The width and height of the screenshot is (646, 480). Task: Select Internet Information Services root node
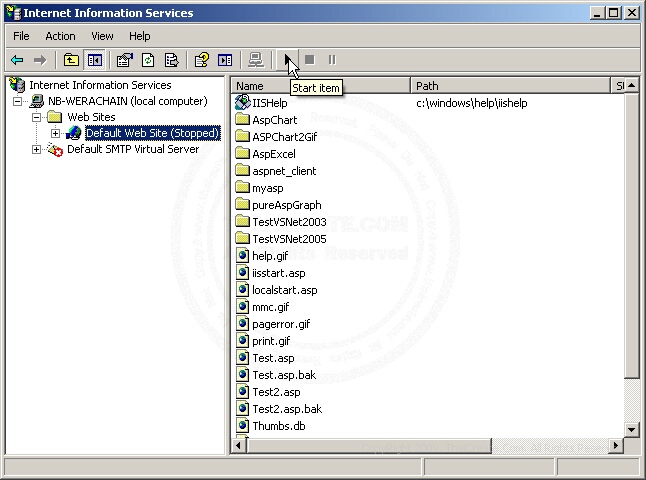[x=100, y=85]
